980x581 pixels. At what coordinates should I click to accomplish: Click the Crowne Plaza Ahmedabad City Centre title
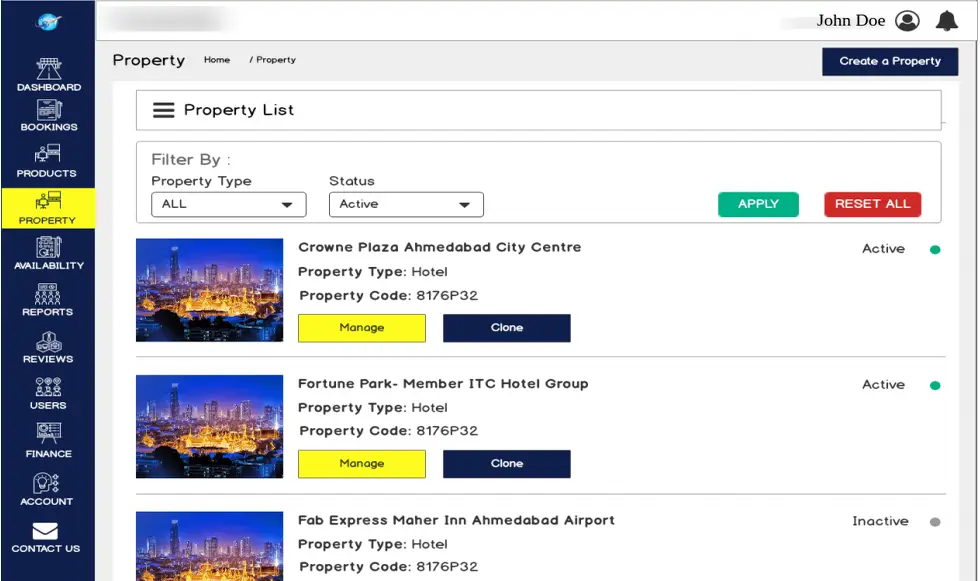click(439, 247)
